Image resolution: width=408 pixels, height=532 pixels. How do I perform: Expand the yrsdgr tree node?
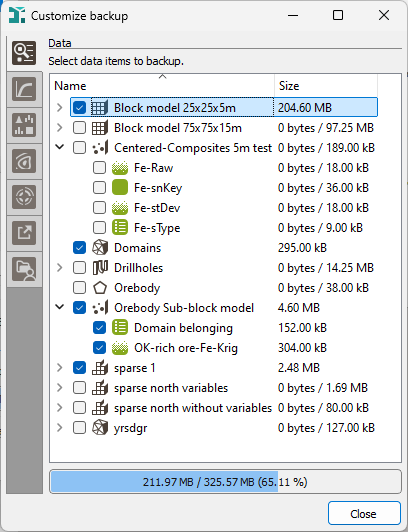tap(60, 428)
